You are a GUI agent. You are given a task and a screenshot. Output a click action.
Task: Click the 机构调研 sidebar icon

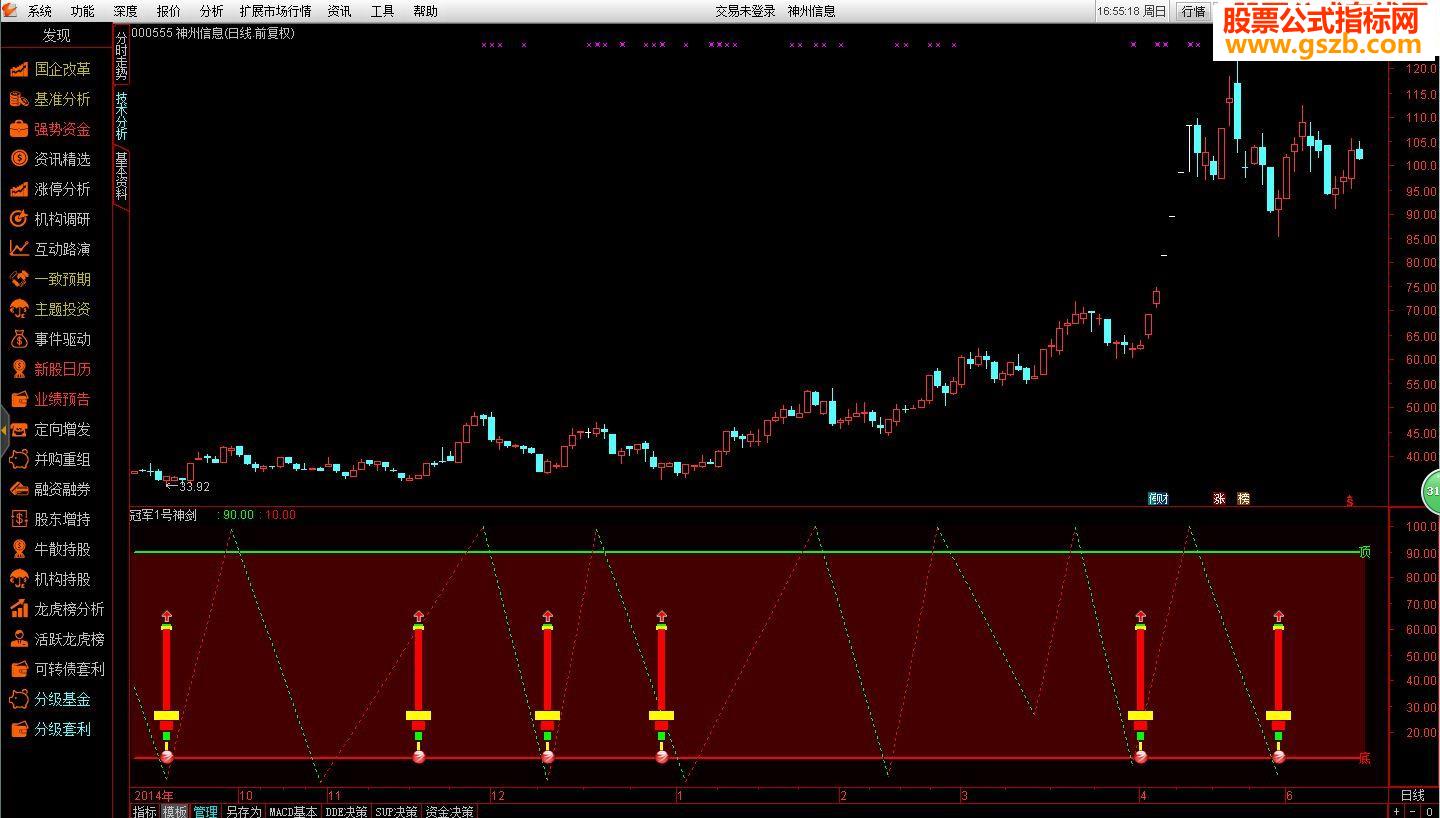pos(19,219)
